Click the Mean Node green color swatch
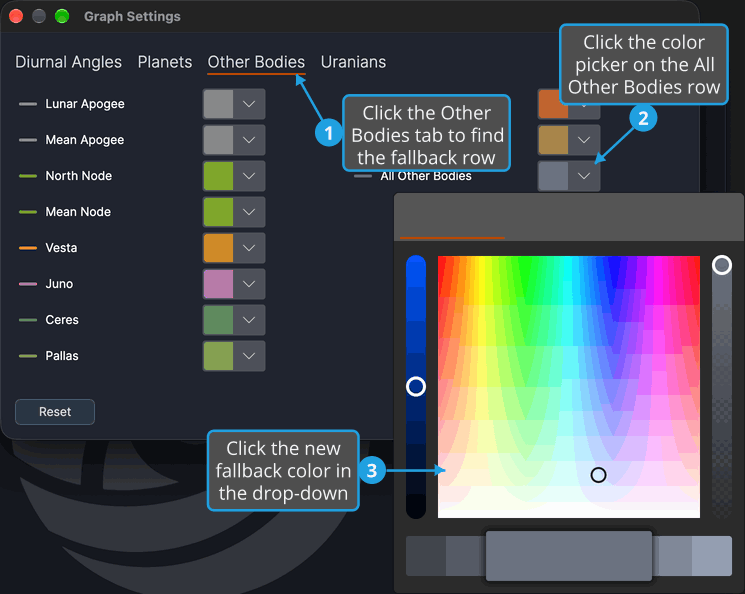 point(219,212)
